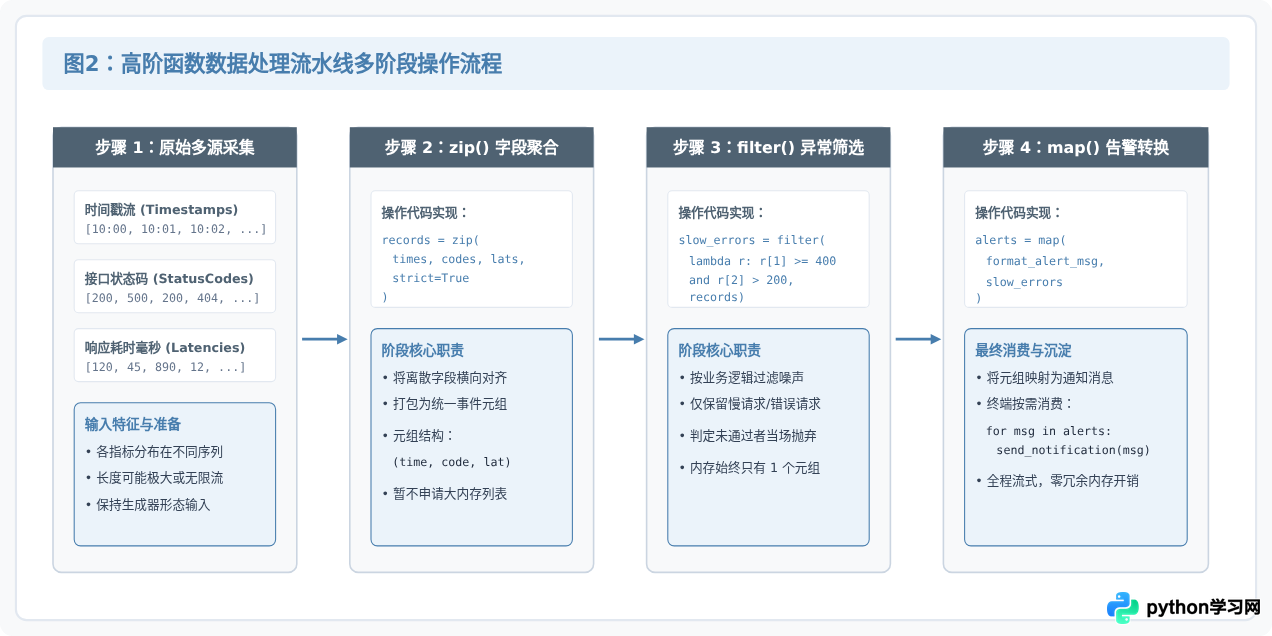Click bullet '判定未通过者当场抛弃'
This screenshot has height=636, width=1272.
click(748, 436)
